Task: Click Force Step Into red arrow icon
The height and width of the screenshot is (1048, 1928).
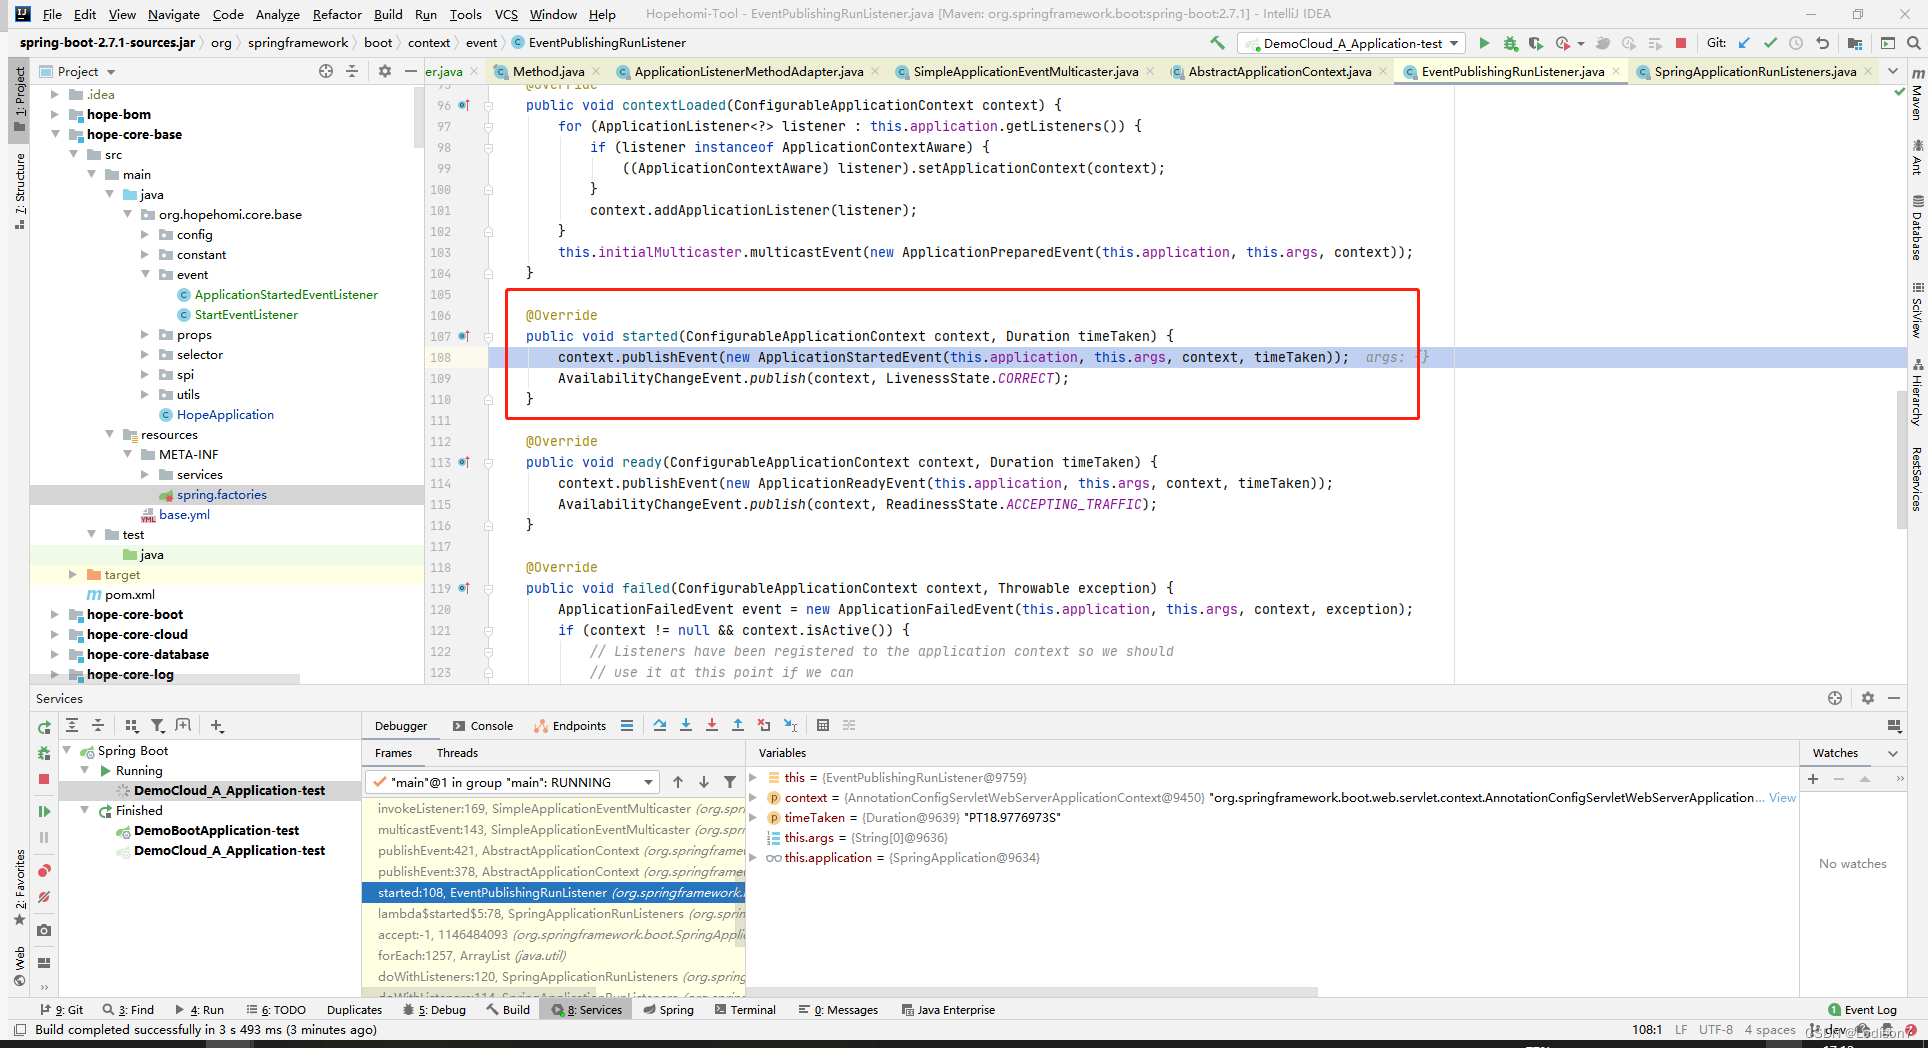Action: [712, 725]
